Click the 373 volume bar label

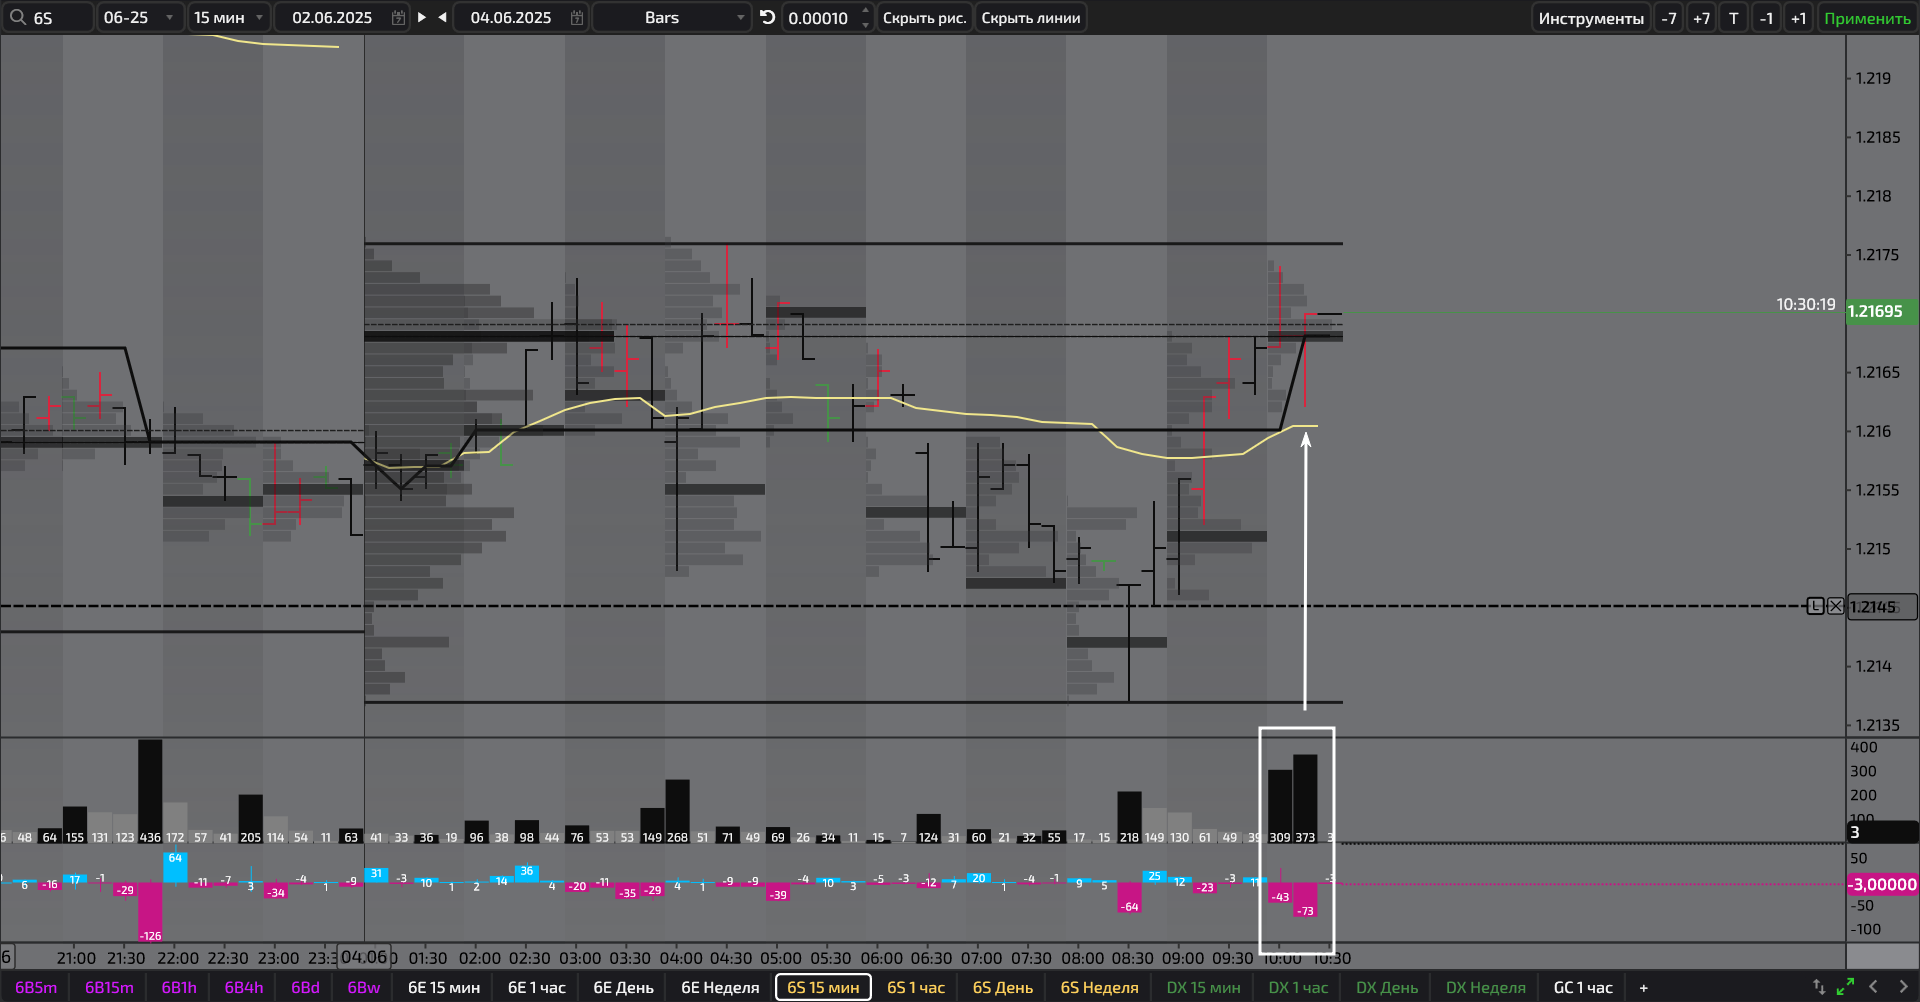tap(1305, 837)
